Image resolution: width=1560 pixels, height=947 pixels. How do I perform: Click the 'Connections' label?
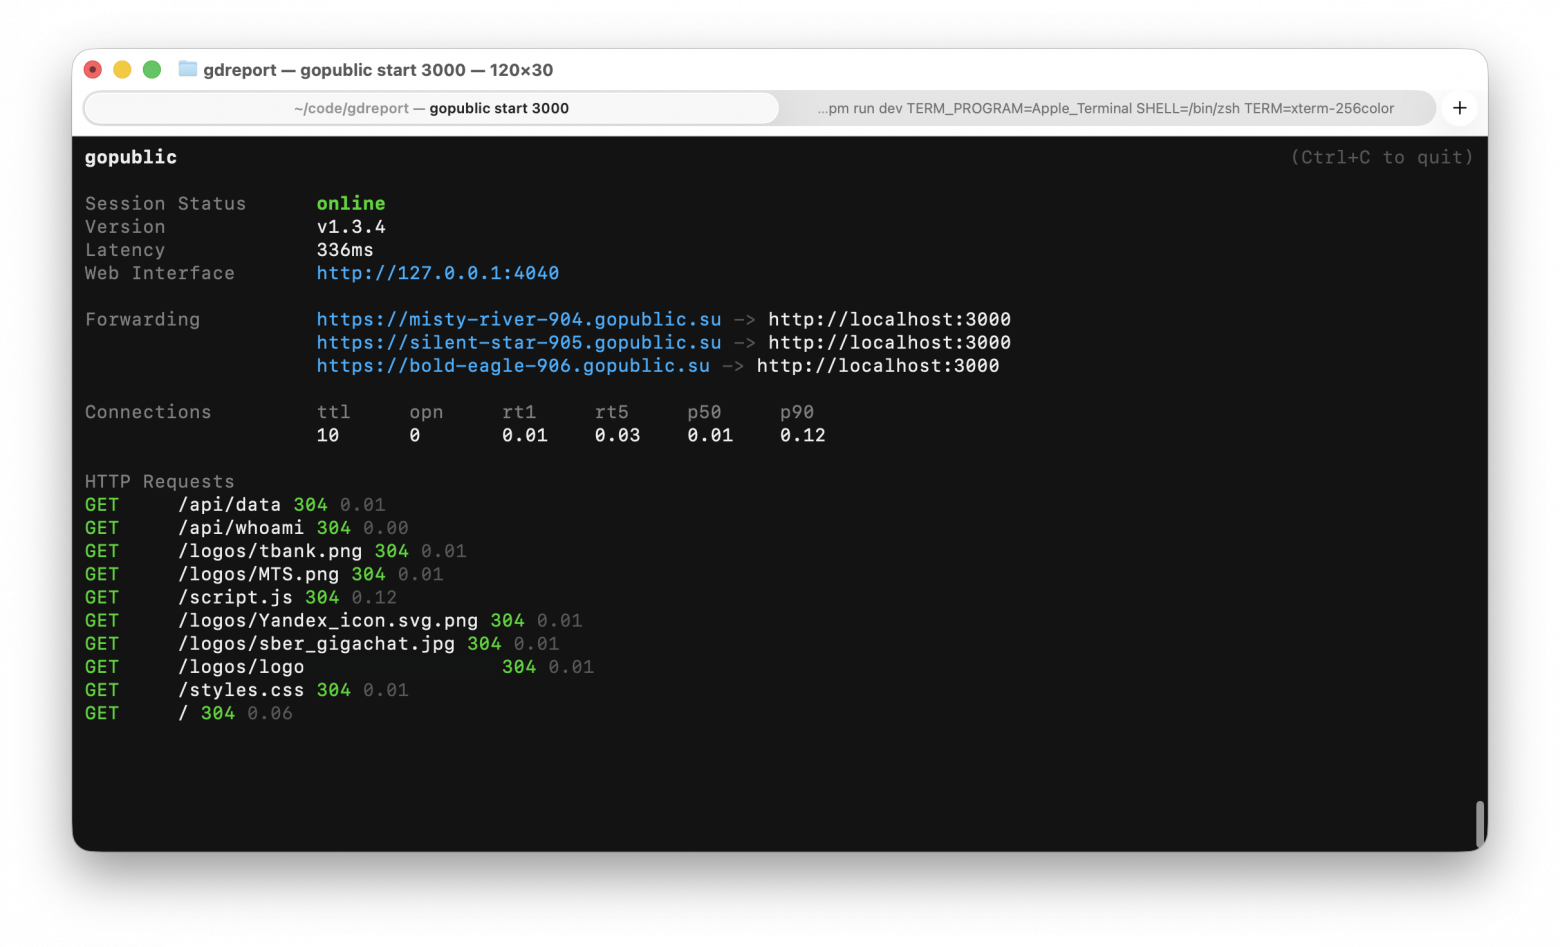(148, 412)
